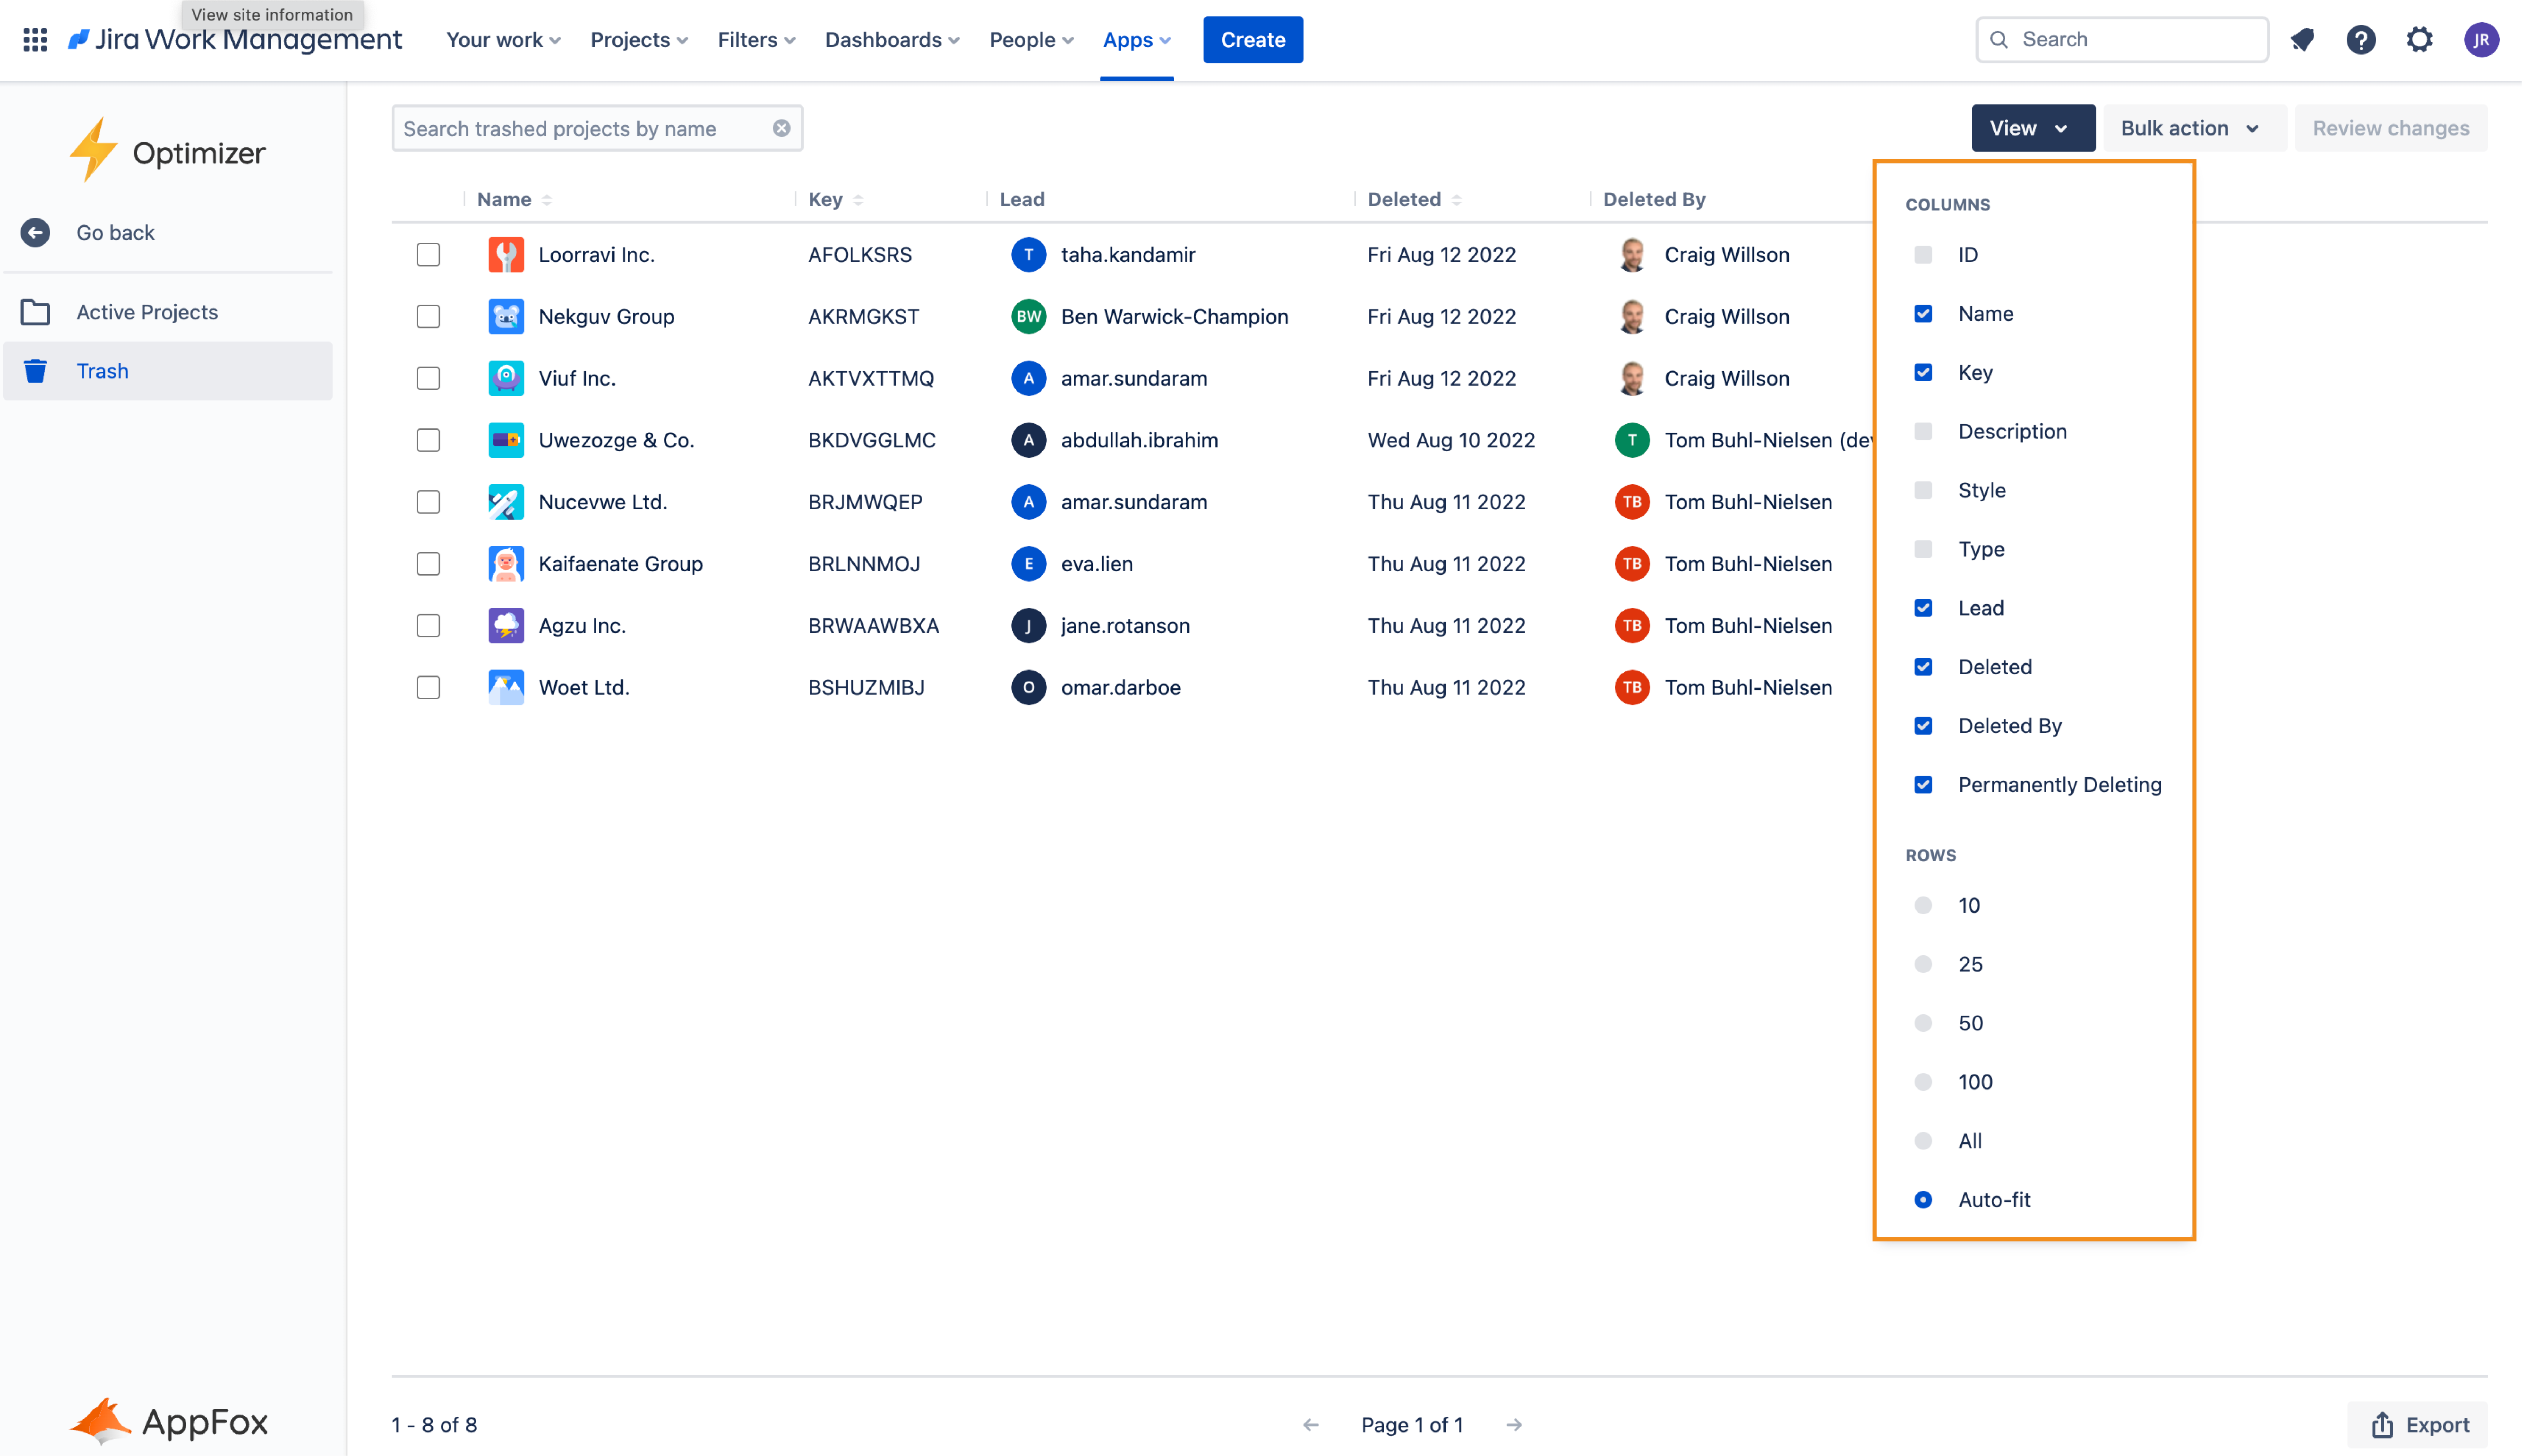The image size is (2522, 1456).
Task: Uncheck the Permanently Deleting column
Action: pyautogui.click(x=1923, y=785)
